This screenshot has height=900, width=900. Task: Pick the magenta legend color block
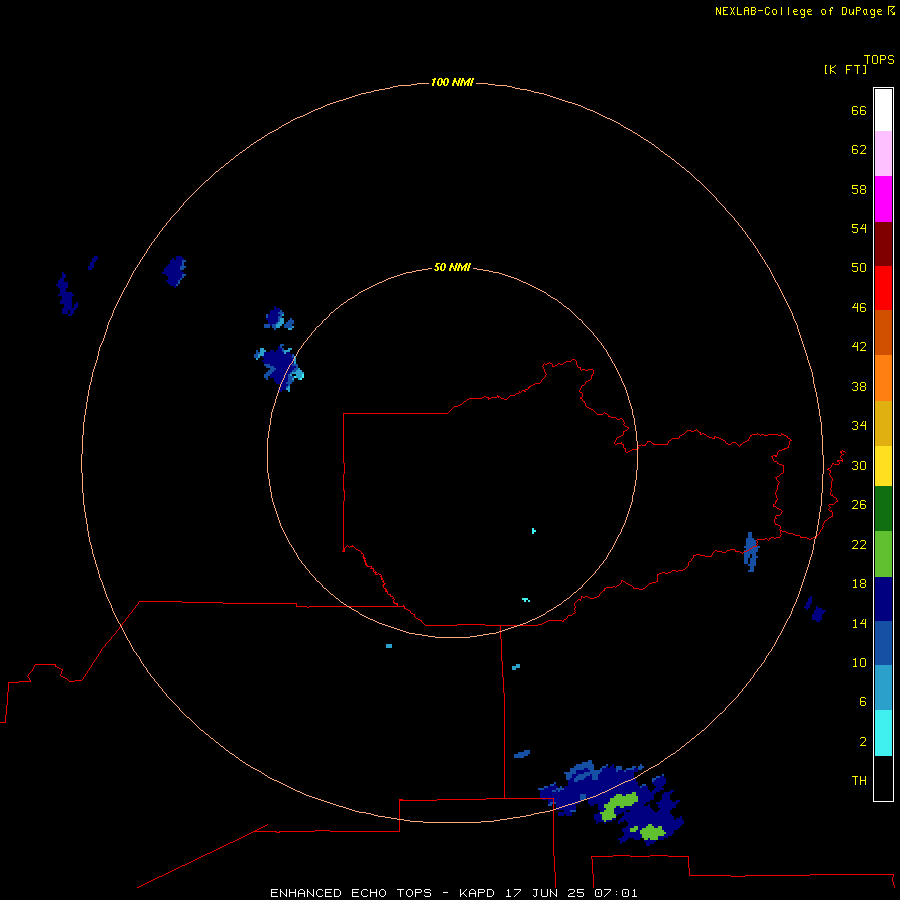[883, 199]
